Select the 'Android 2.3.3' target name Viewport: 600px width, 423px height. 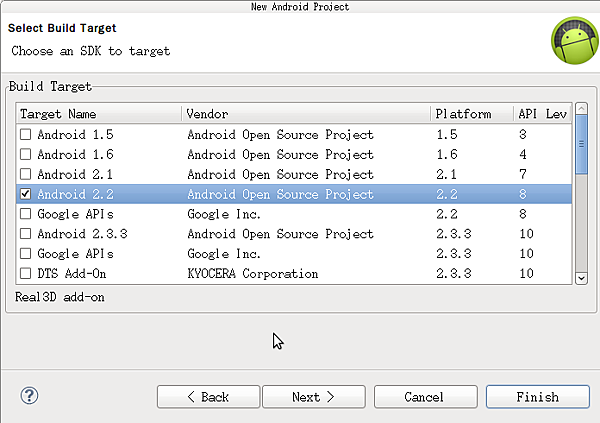pos(82,234)
